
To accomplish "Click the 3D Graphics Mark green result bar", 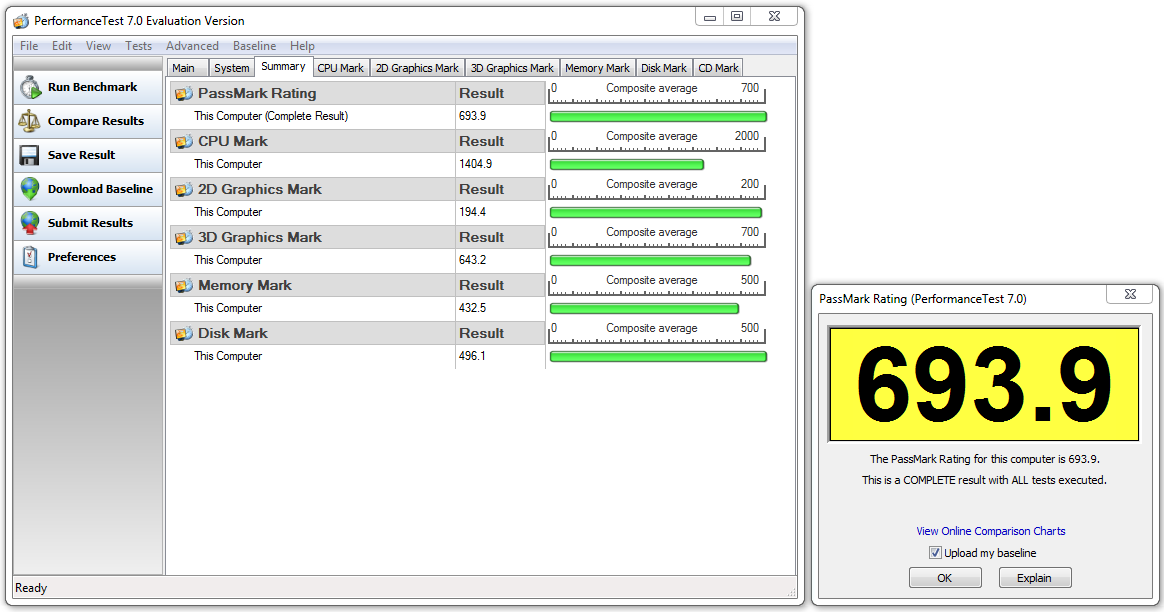I will 650,261.
